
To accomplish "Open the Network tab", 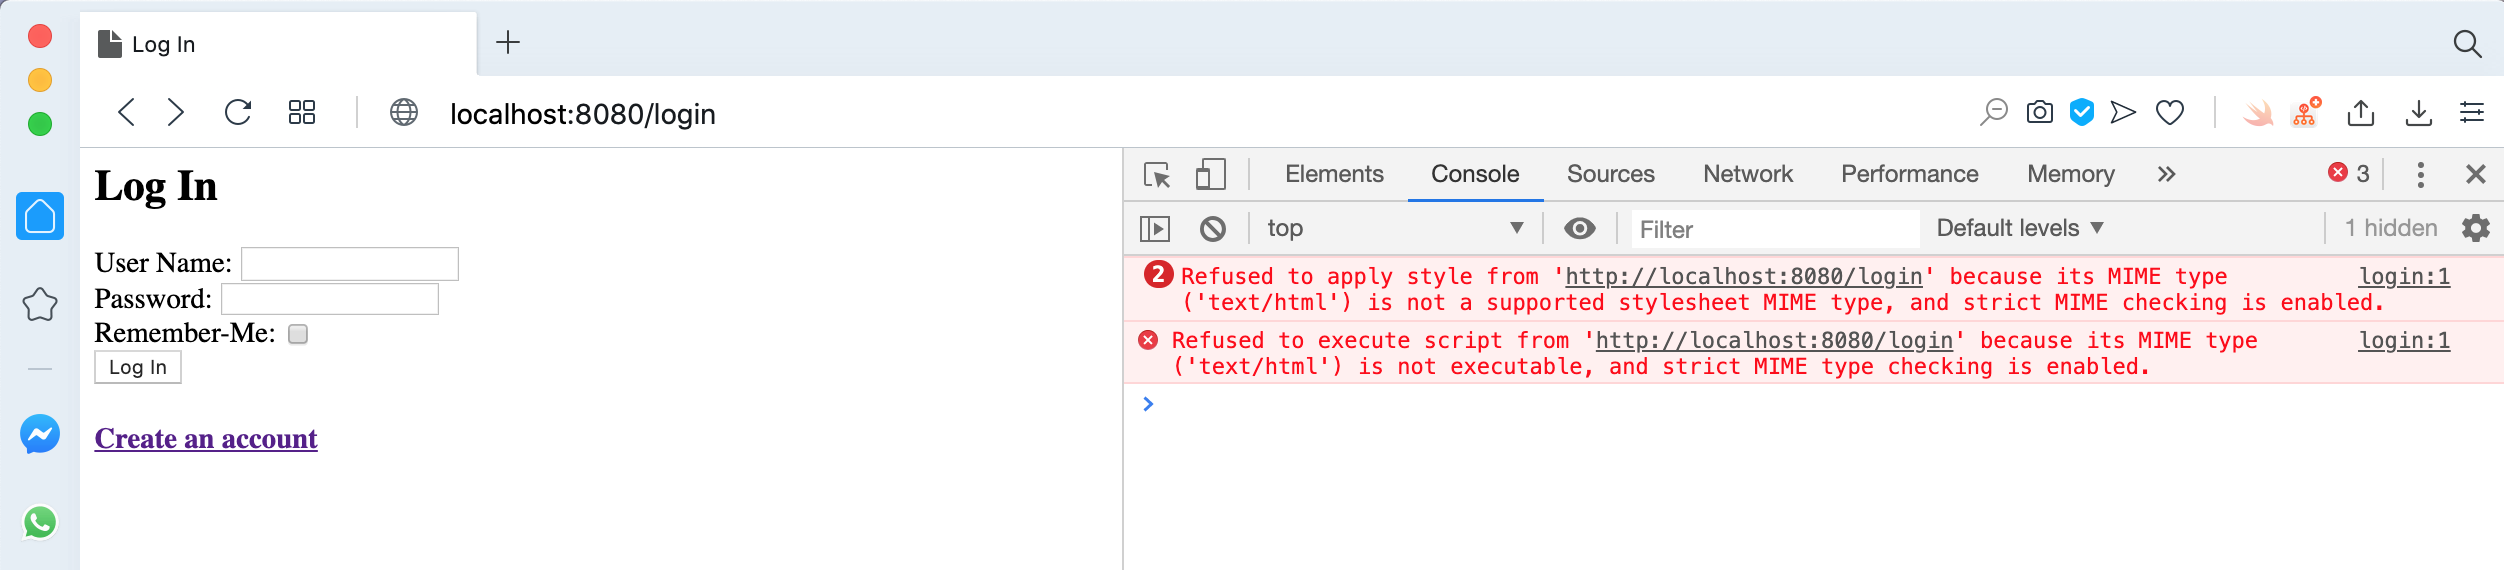I will click(1748, 174).
